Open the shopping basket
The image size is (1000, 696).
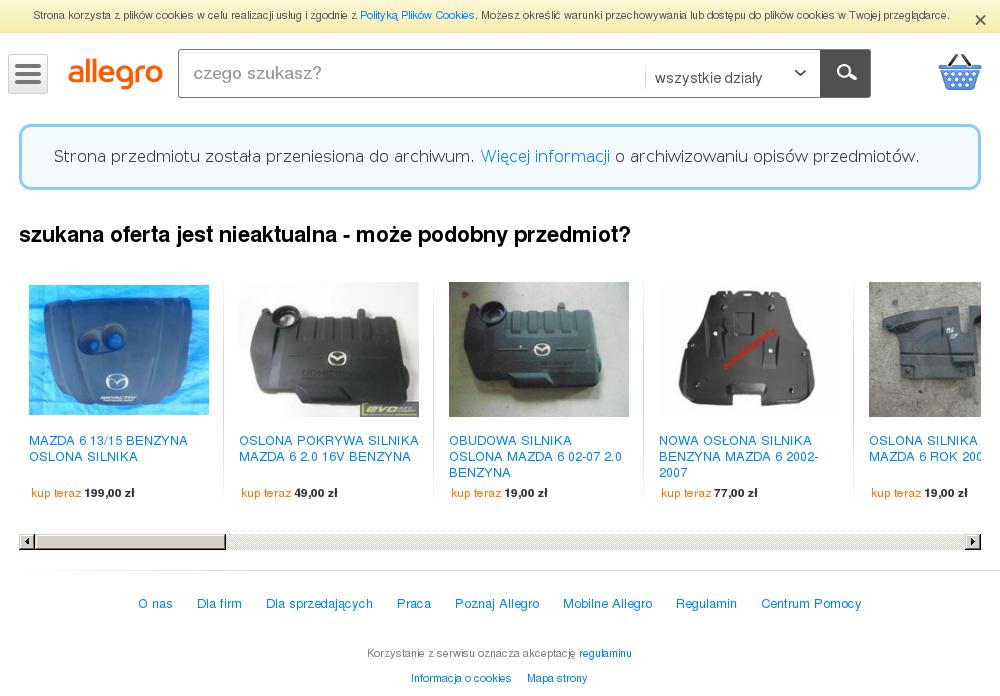tap(959, 72)
